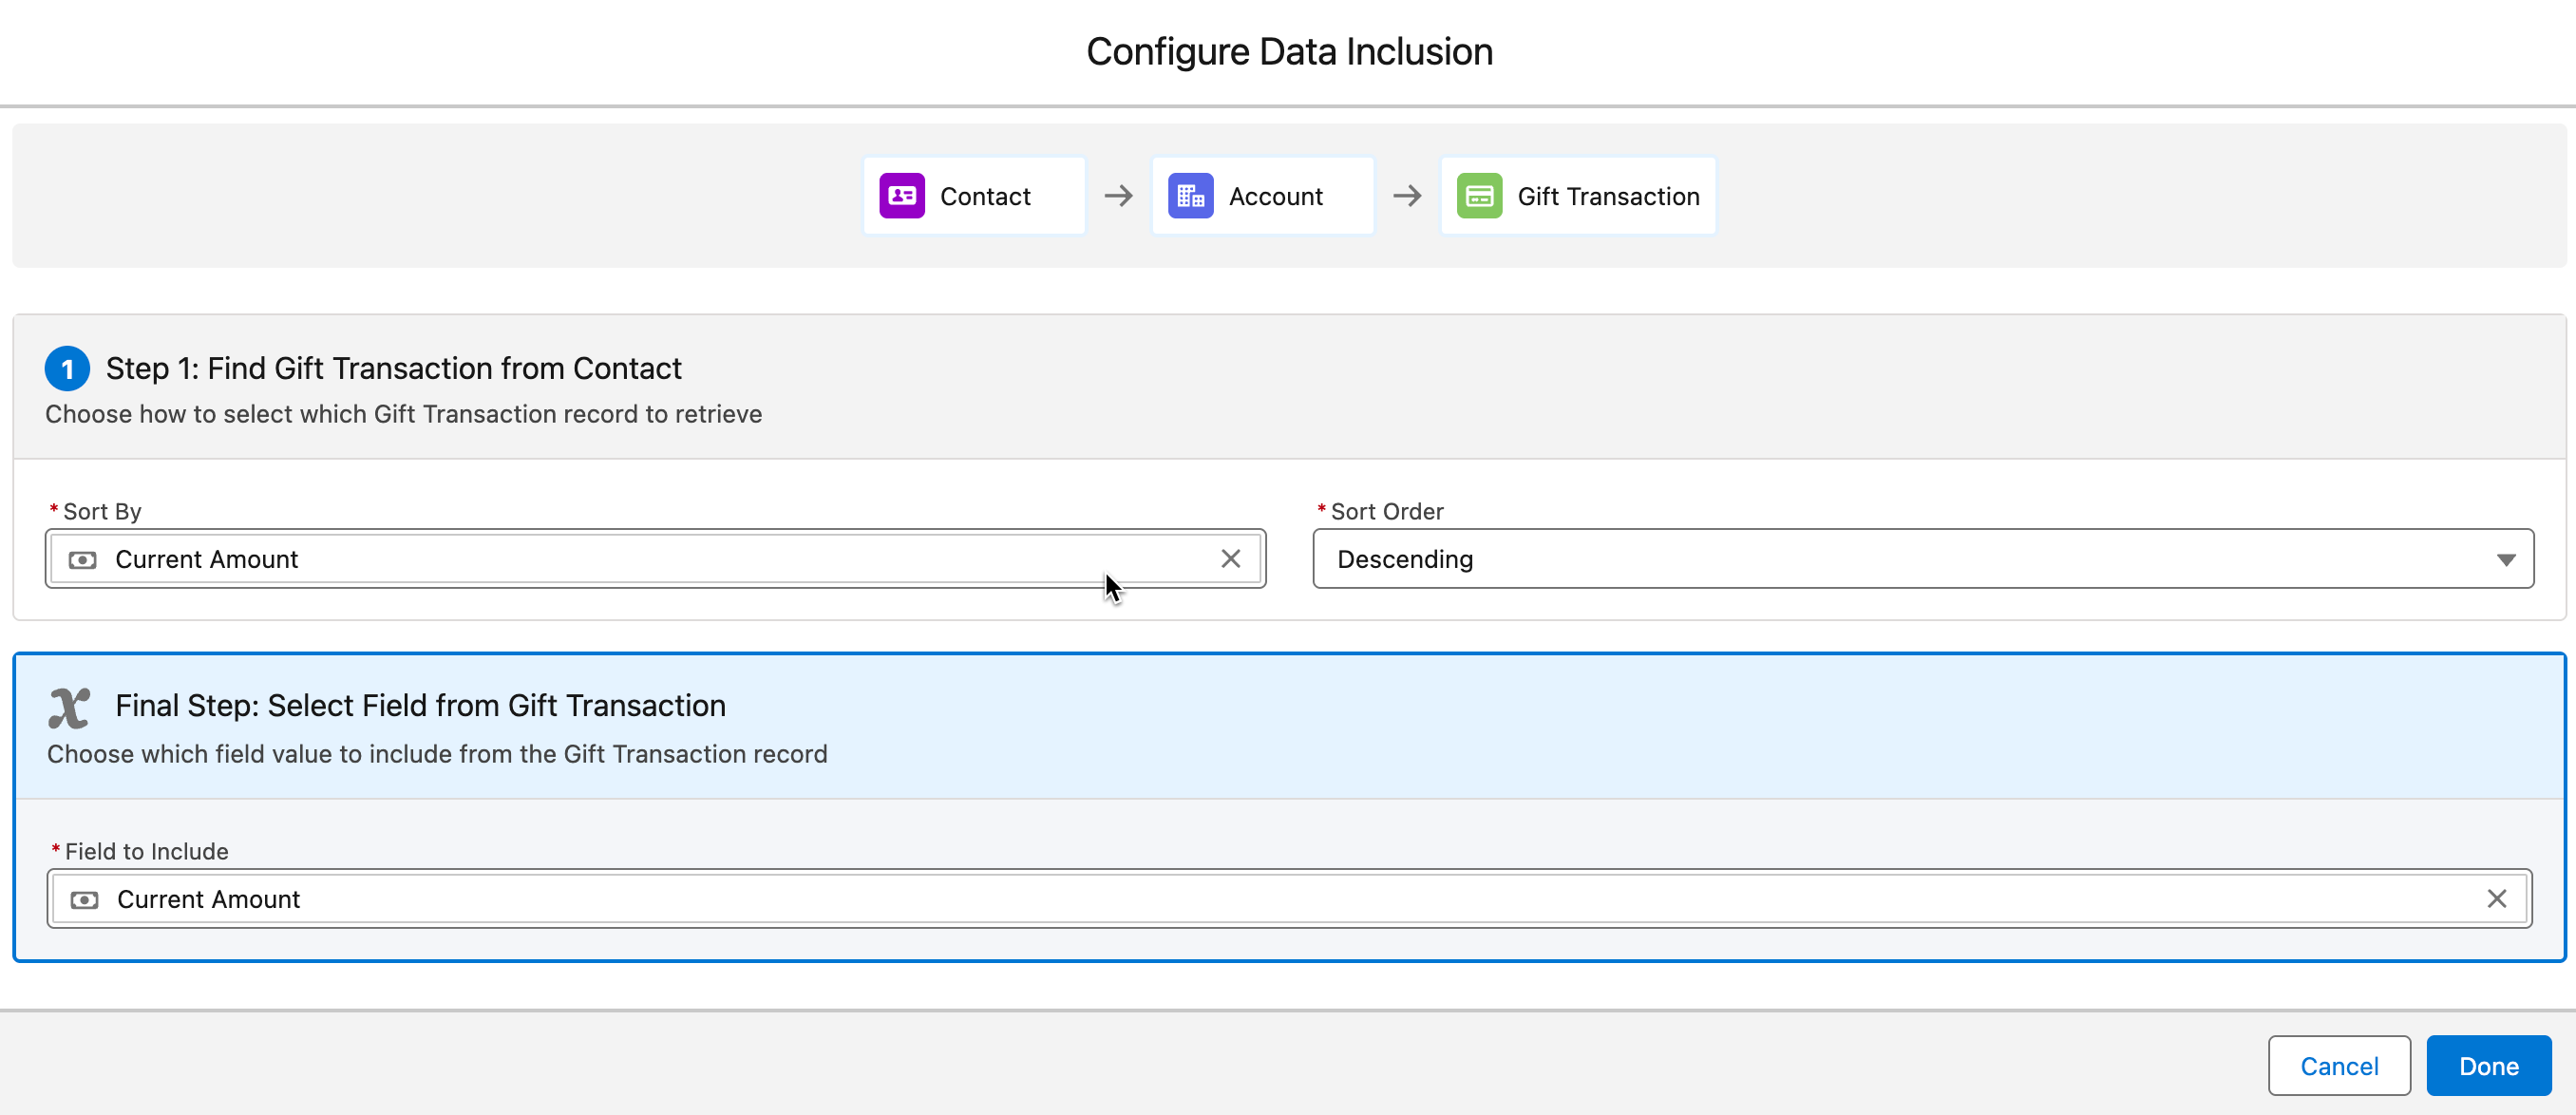Select the Gift Transaction path label
Viewport: 2576px width, 1115px height.
pyautogui.click(x=1607, y=197)
